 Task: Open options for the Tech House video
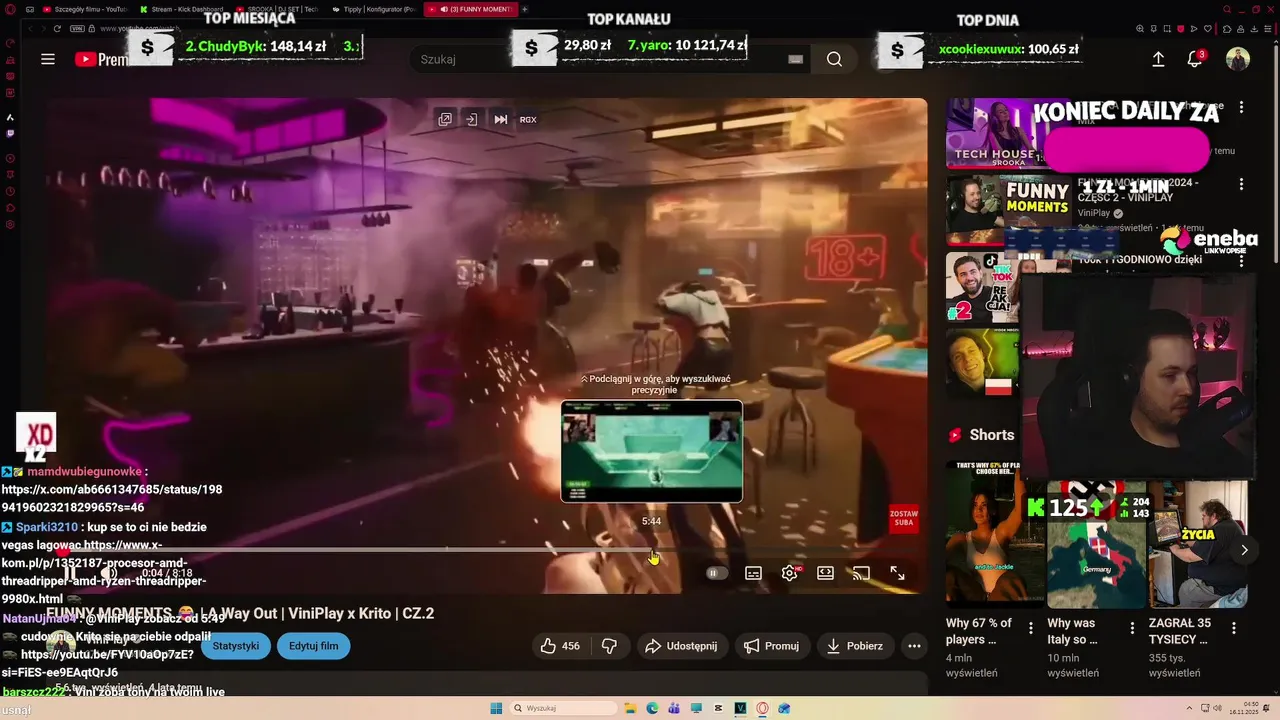coord(1241,107)
